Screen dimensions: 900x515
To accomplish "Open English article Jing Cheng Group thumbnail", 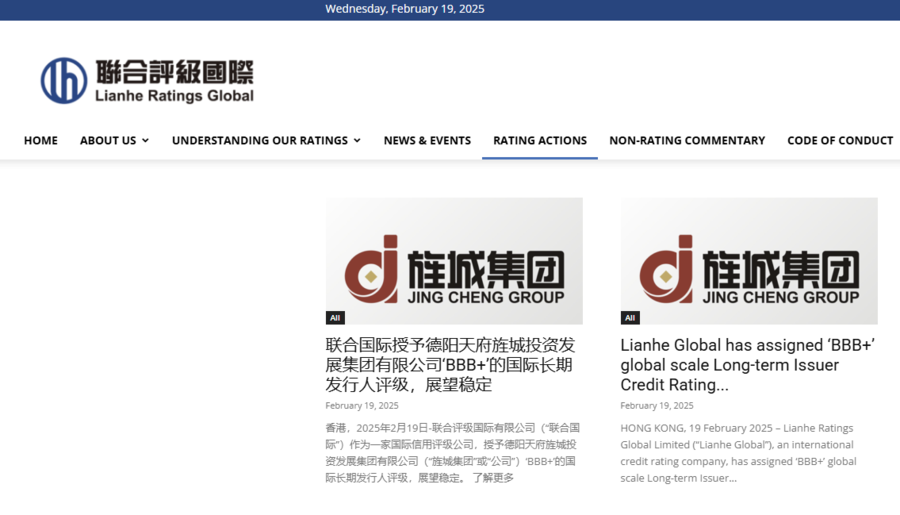I will [x=748, y=261].
